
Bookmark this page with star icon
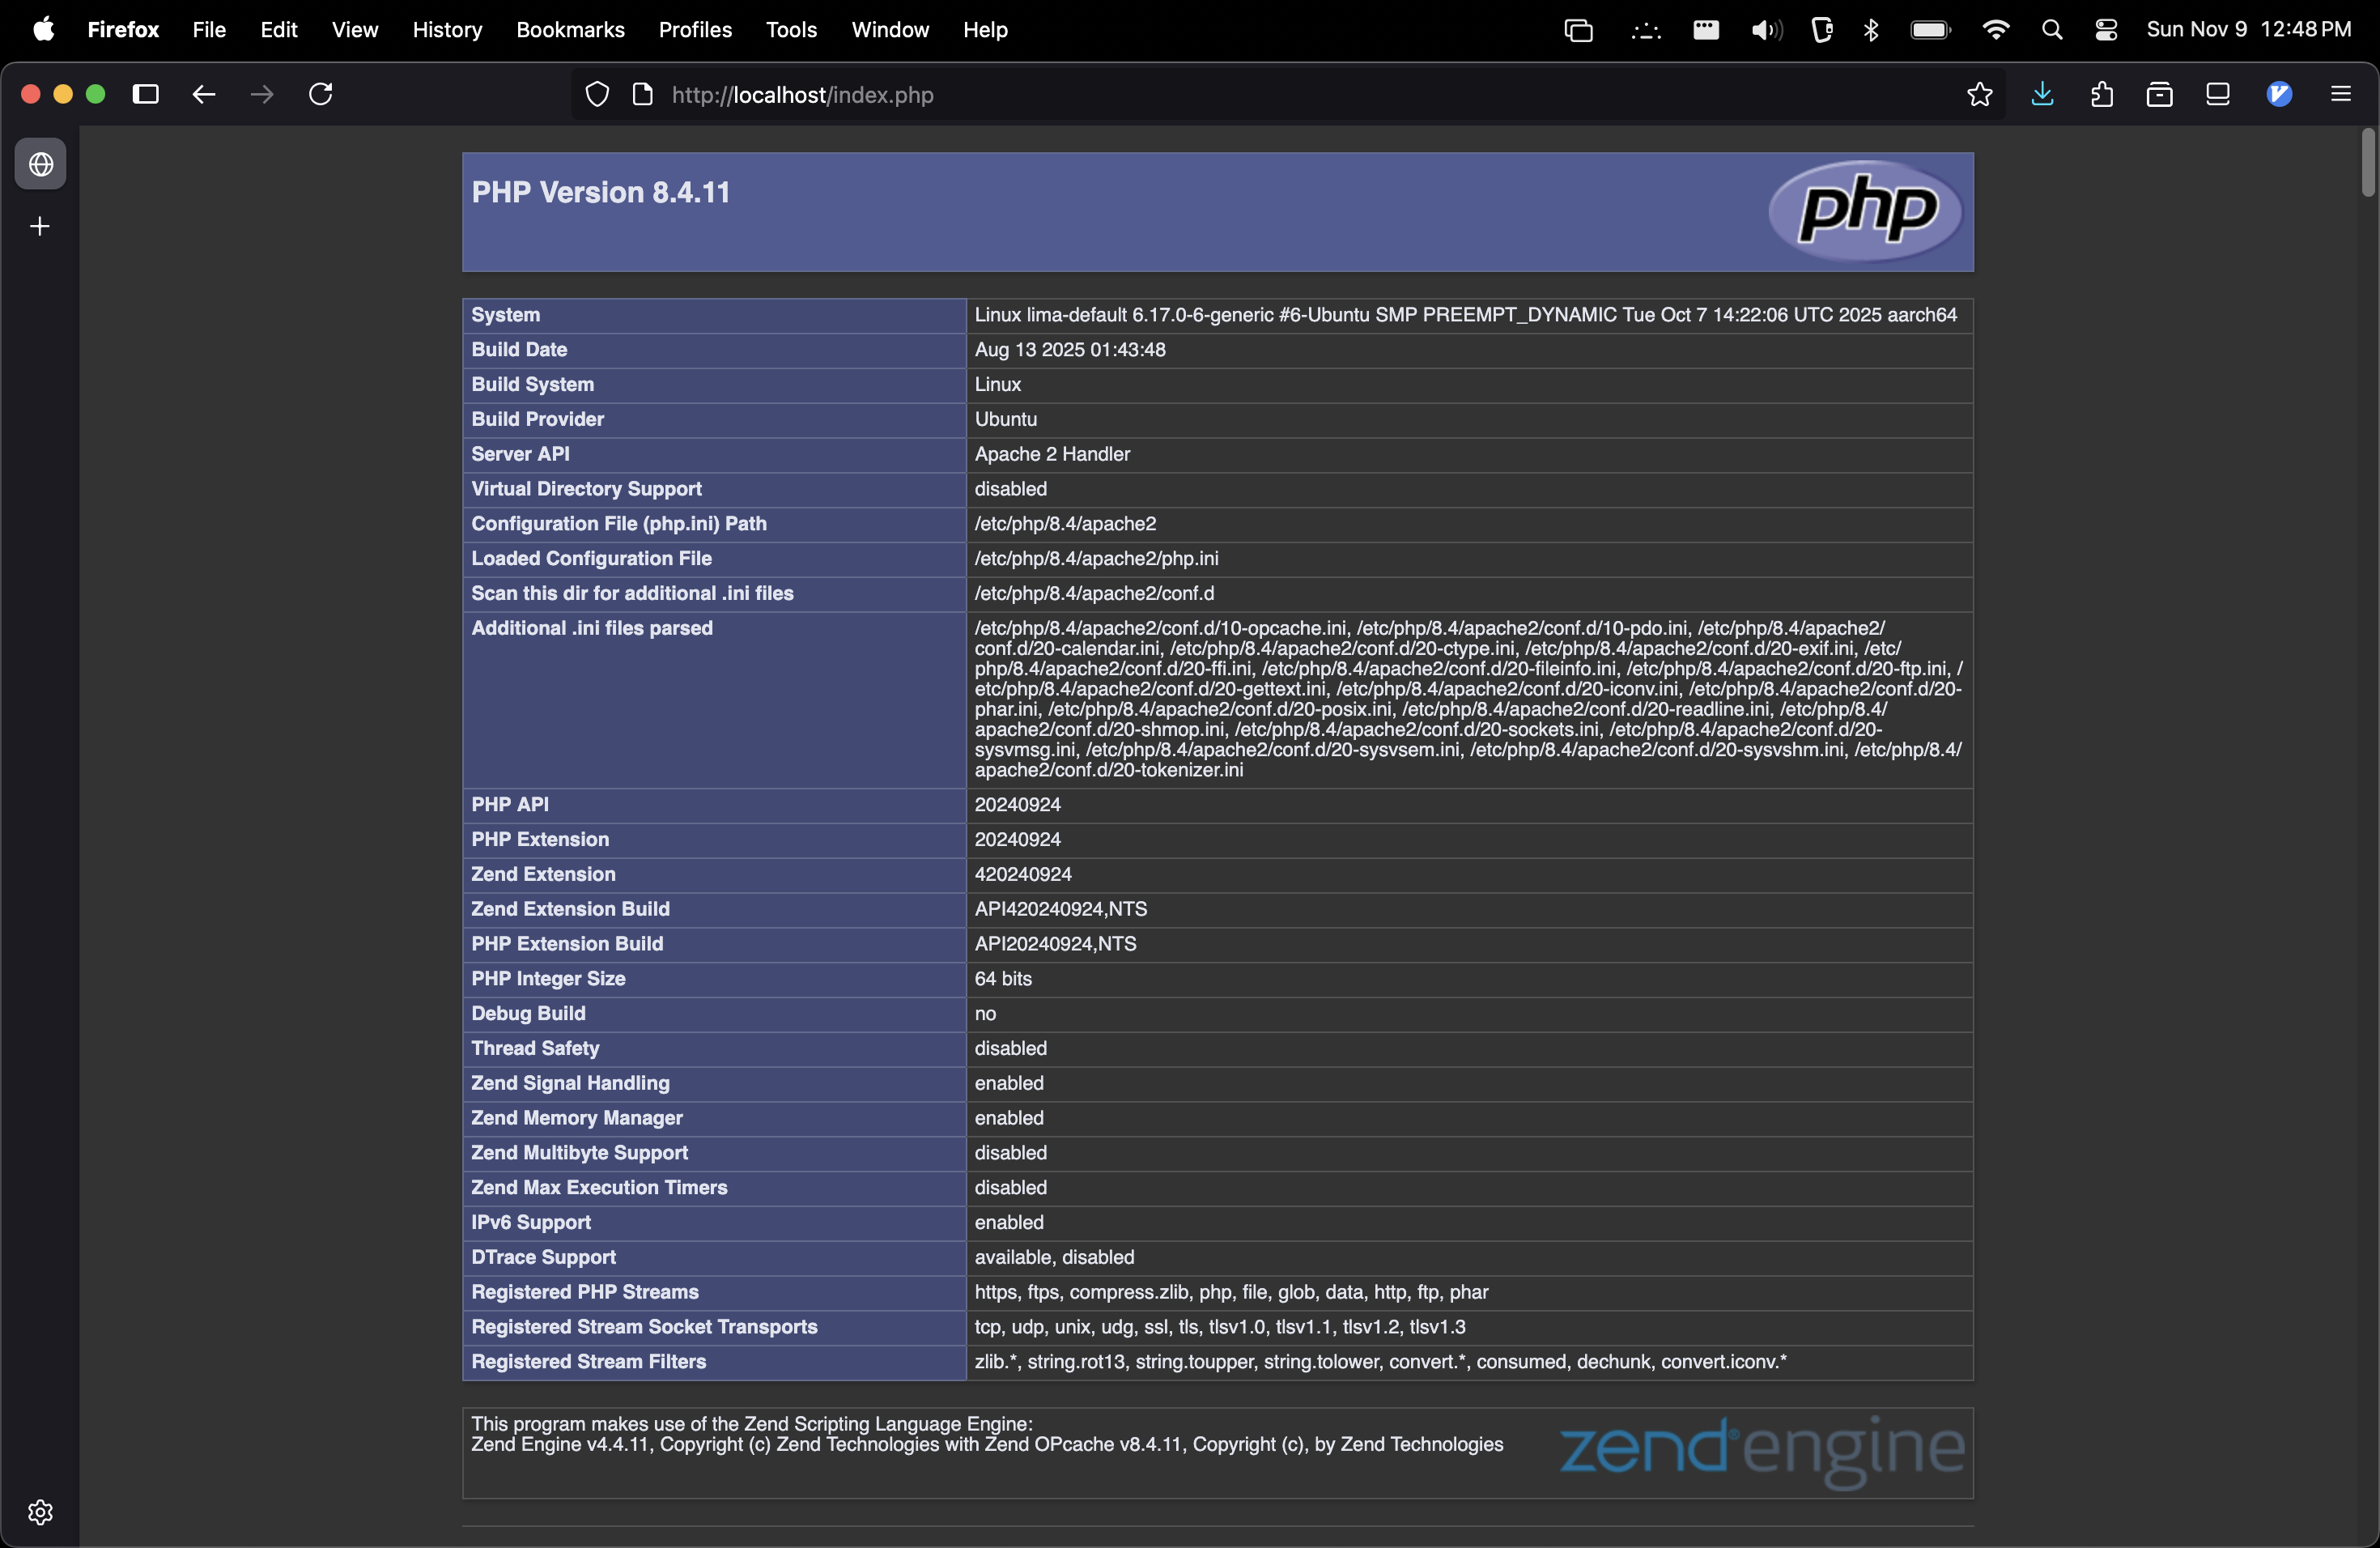[1979, 94]
